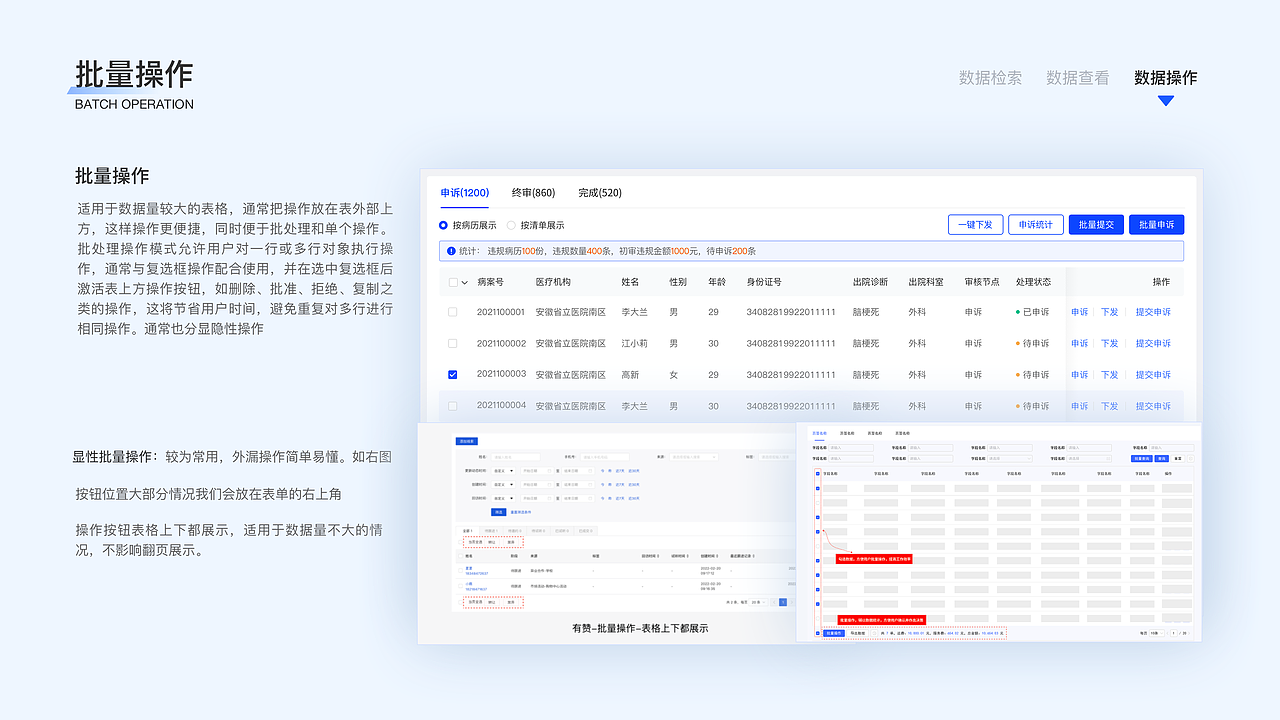The image size is (1280, 720).
Task: Select the 按清单展示 radio button
Action: [511, 225]
